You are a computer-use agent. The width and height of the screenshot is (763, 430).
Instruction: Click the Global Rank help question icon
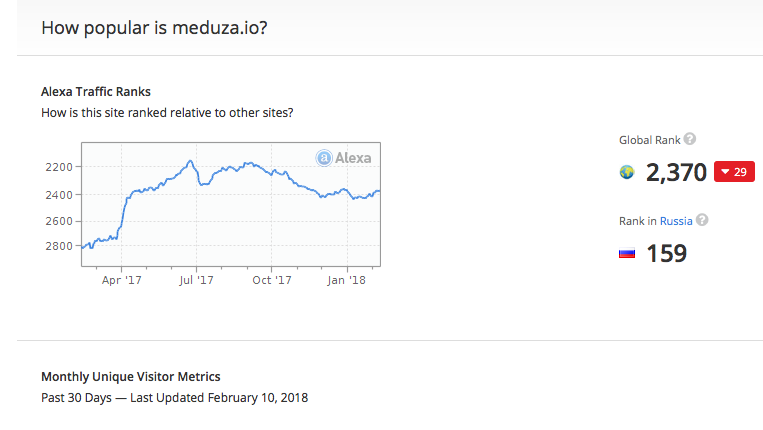tap(690, 139)
